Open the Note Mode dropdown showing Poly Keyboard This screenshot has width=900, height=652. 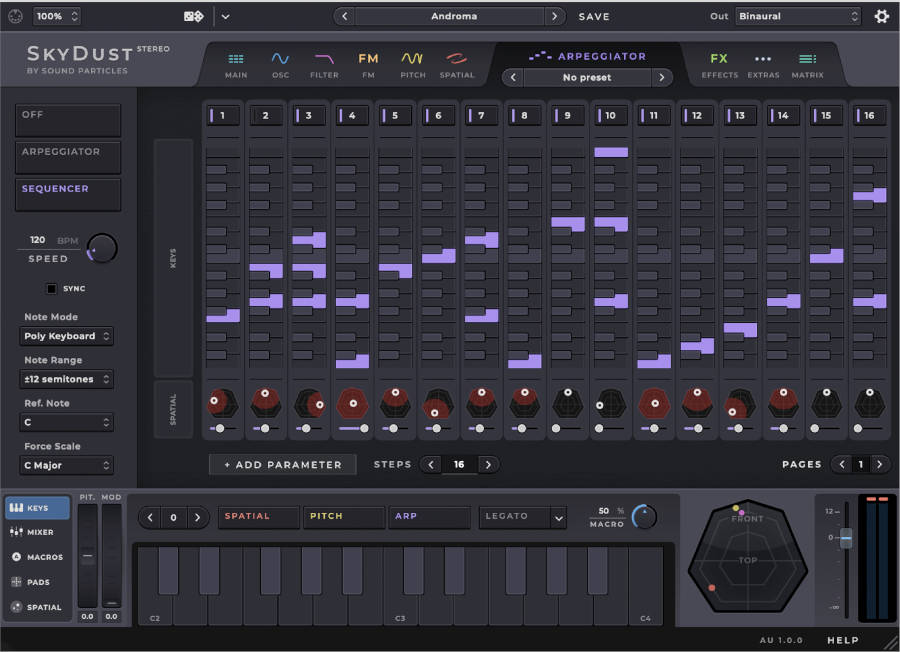coord(66,336)
